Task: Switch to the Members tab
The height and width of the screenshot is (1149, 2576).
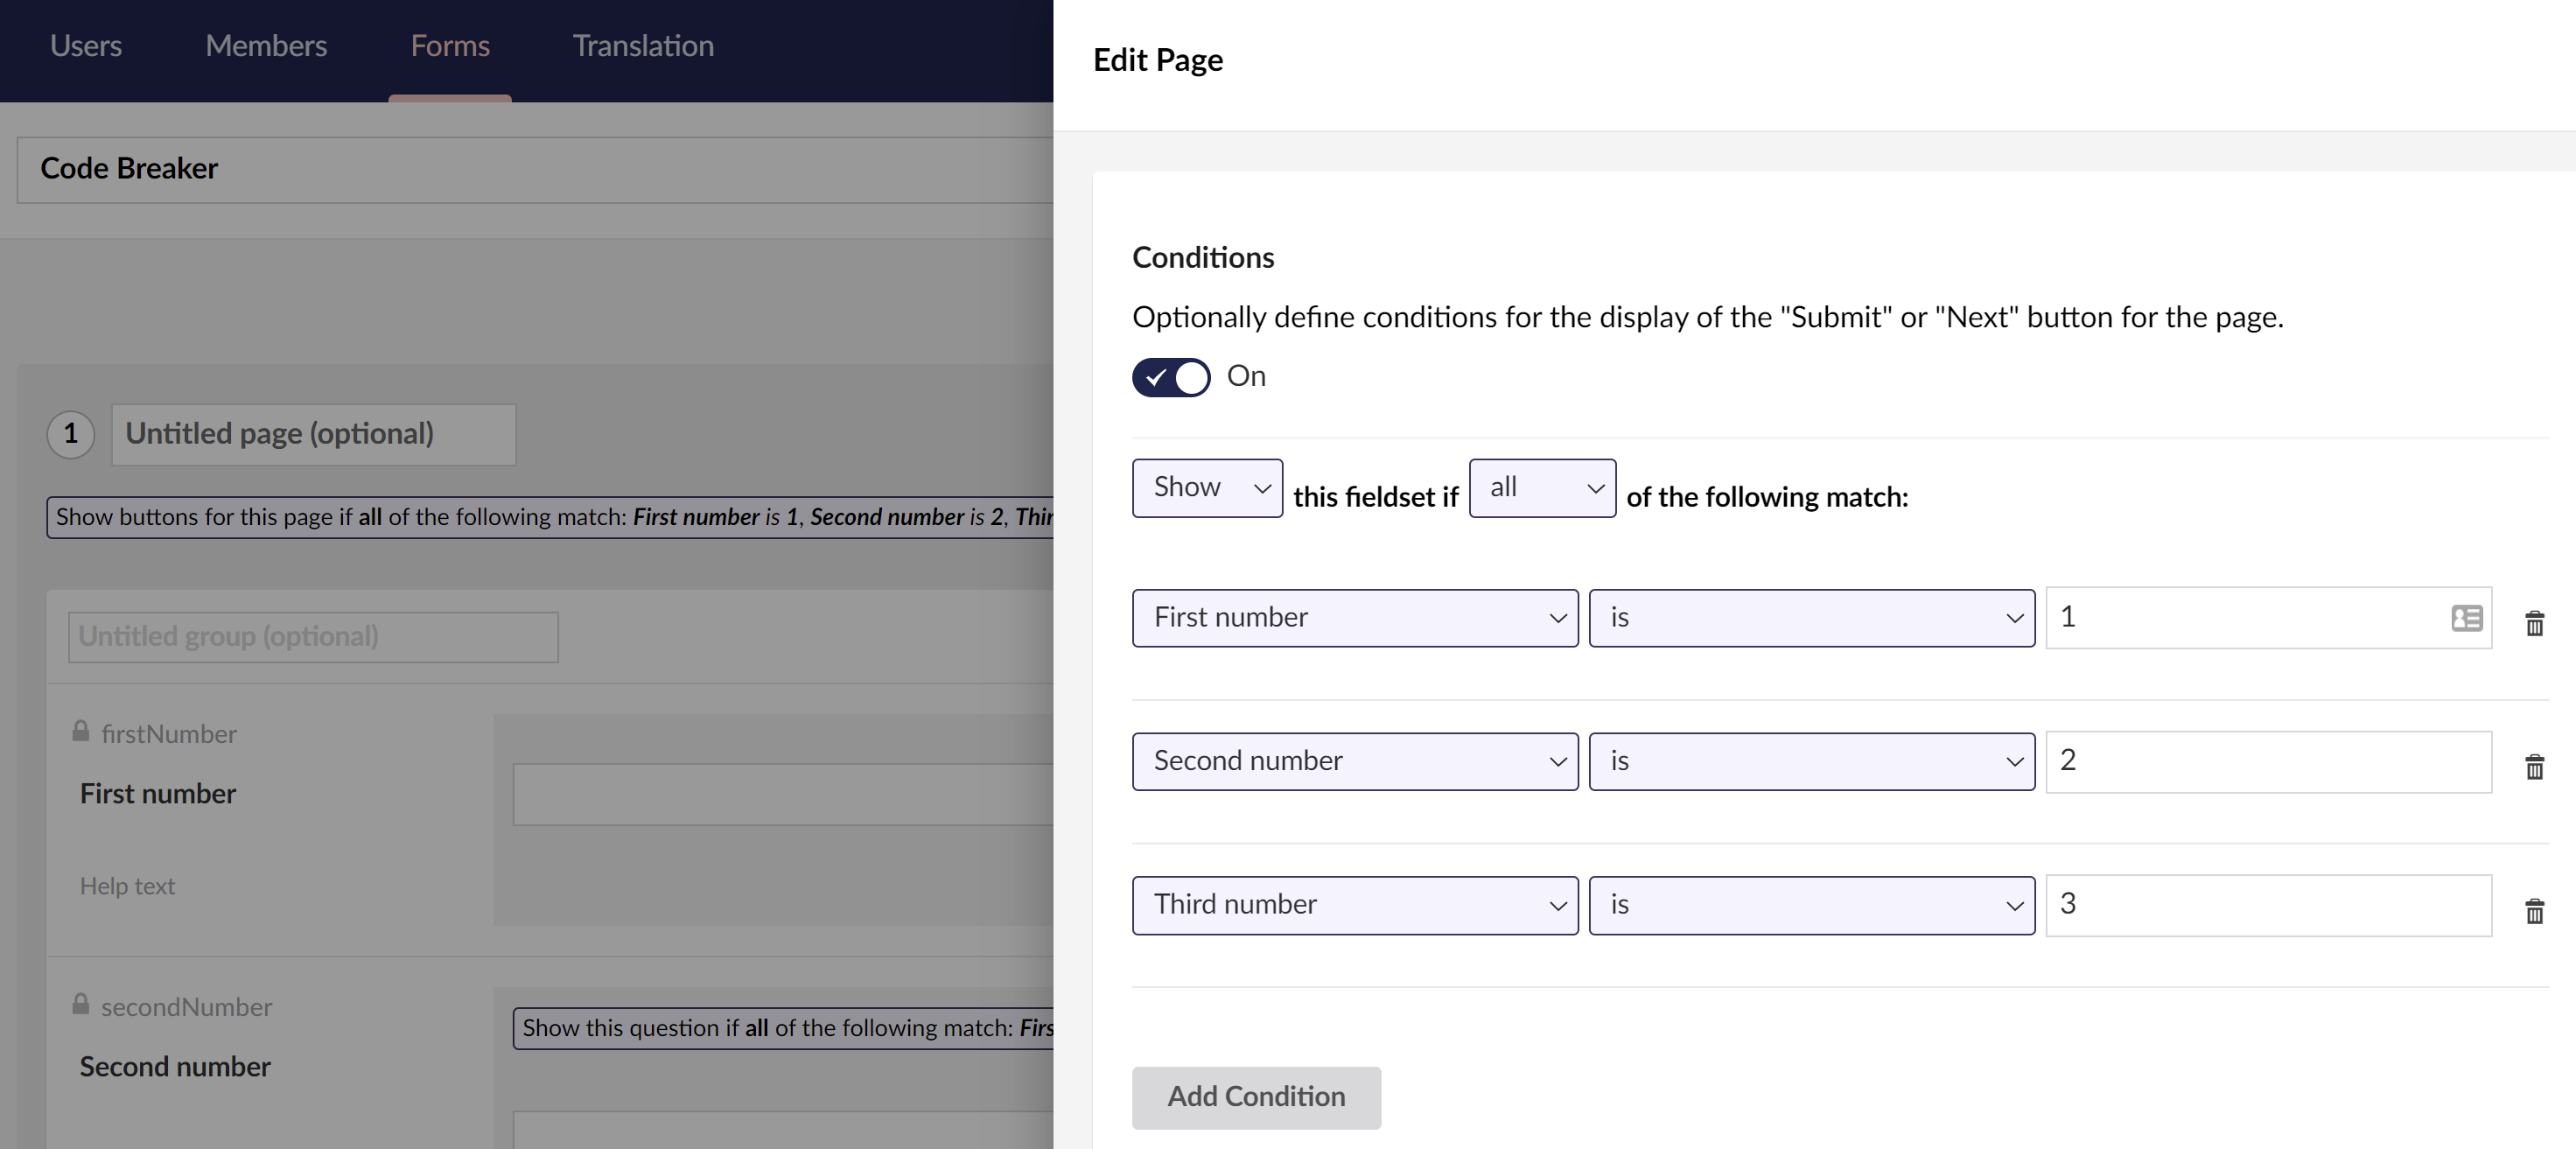Action: pos(266,46)
